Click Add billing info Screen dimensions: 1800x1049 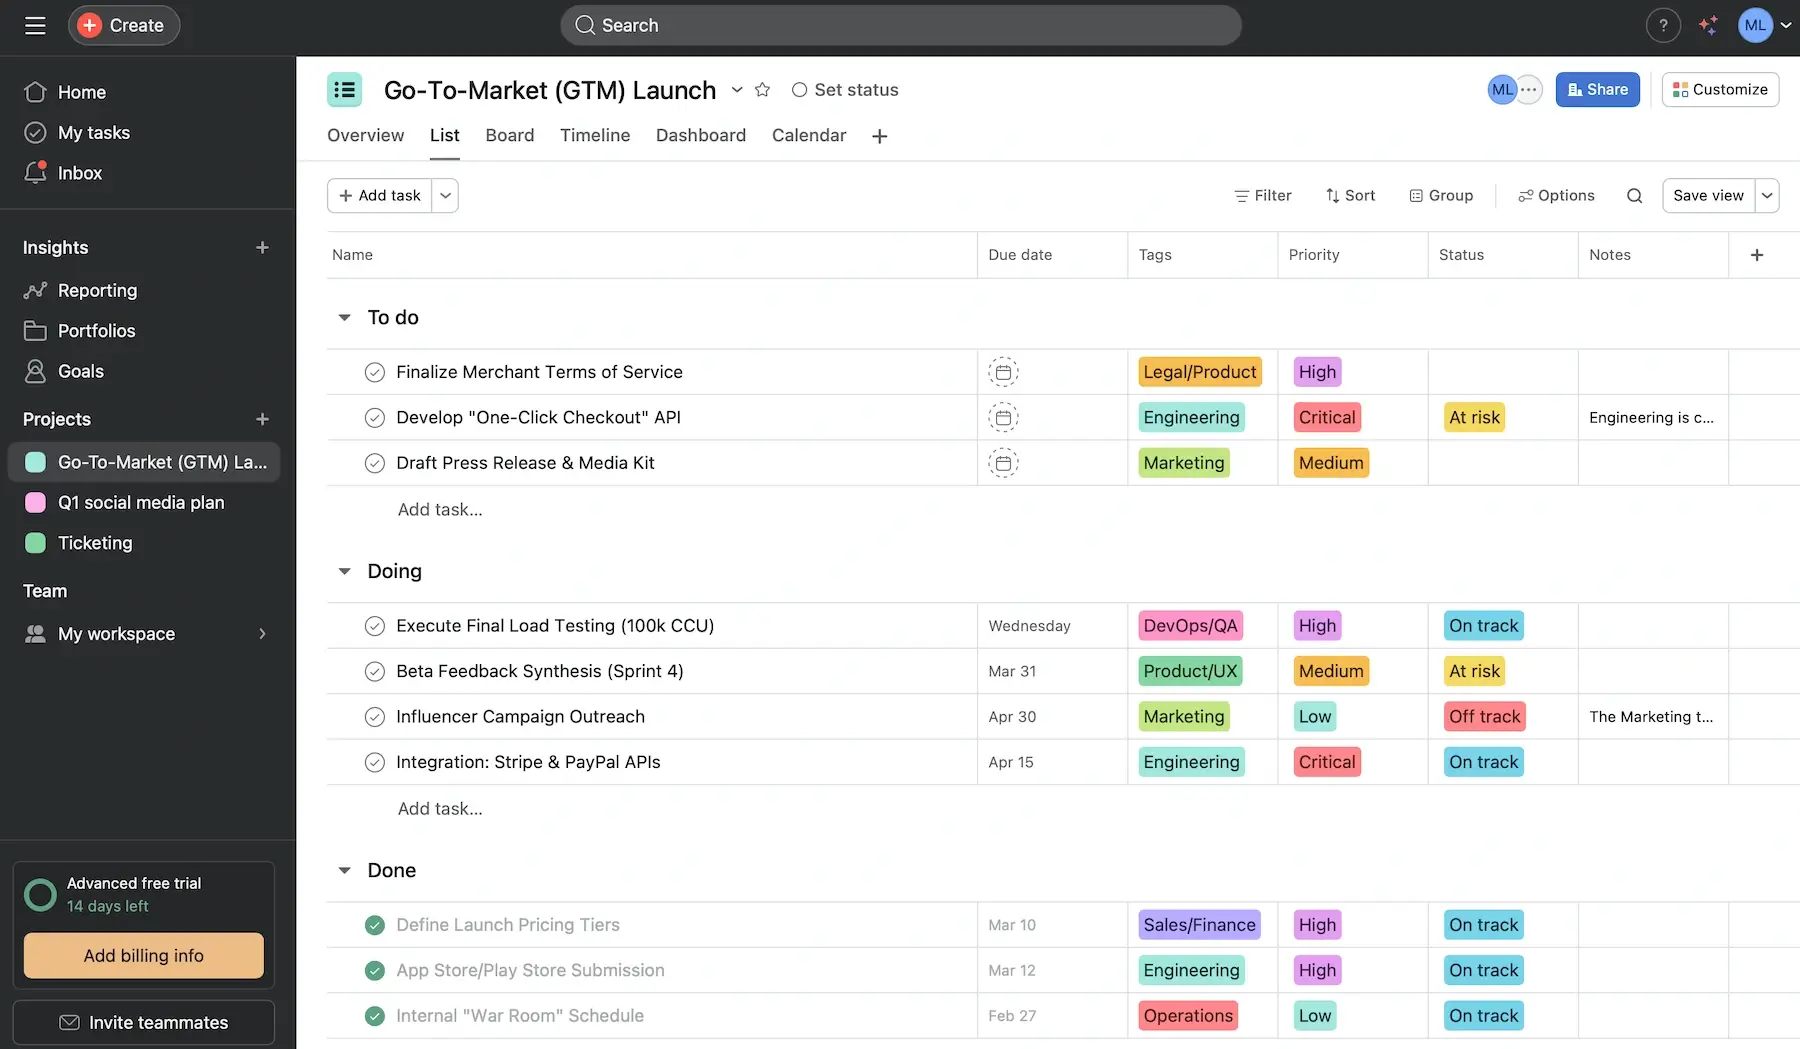[143, 955]
